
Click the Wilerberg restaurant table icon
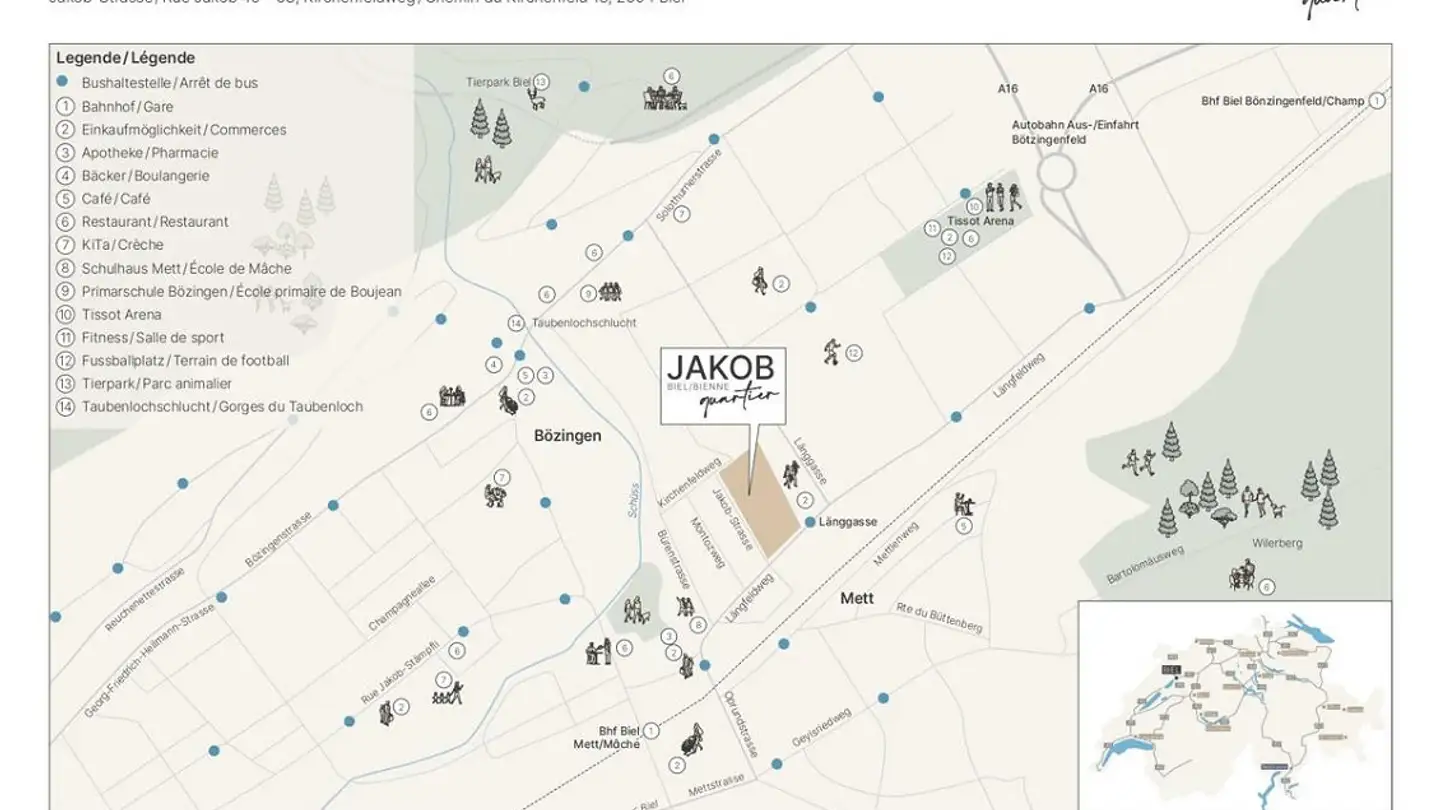1242,576
